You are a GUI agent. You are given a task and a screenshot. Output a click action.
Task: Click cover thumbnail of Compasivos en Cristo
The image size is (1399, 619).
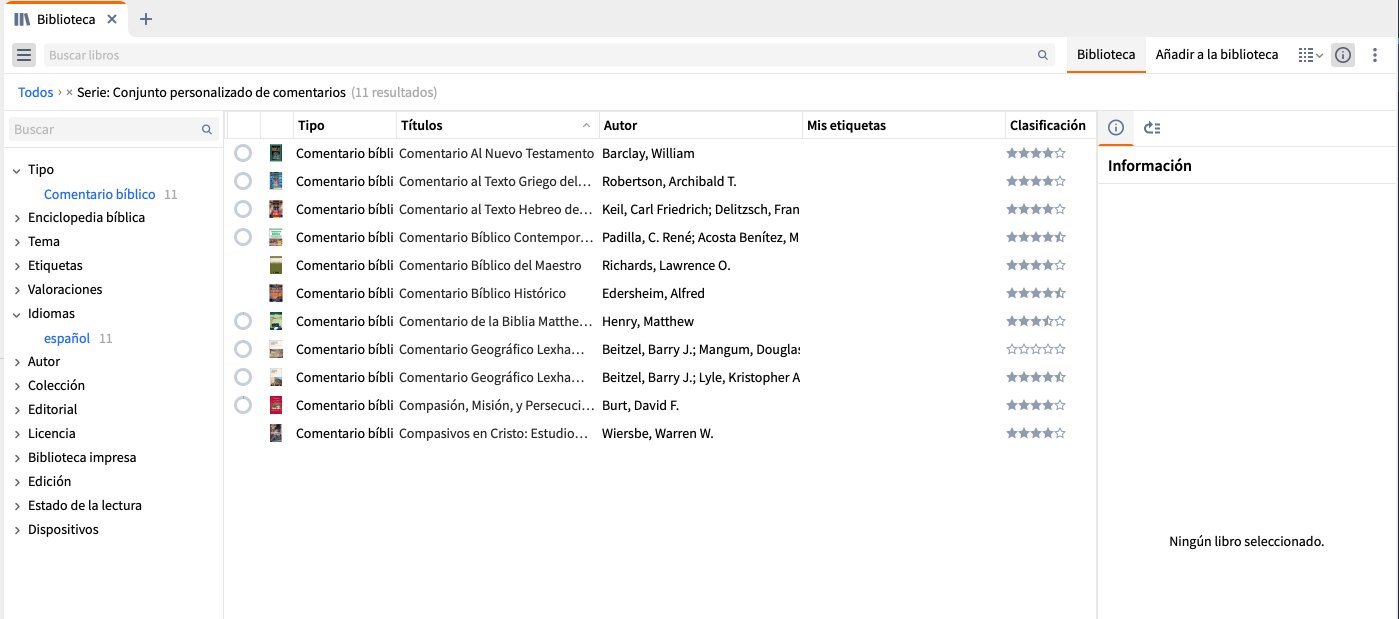(x=276, y=433)
